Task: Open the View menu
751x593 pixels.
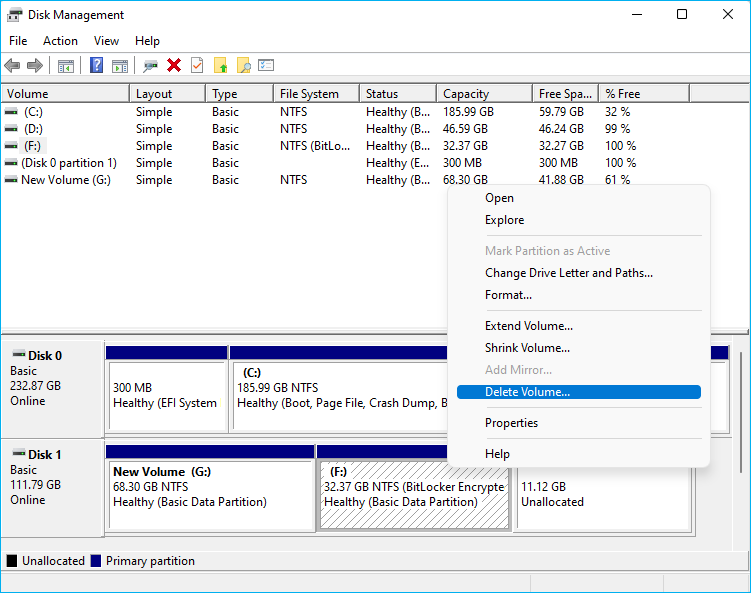Action: point(106,41)
